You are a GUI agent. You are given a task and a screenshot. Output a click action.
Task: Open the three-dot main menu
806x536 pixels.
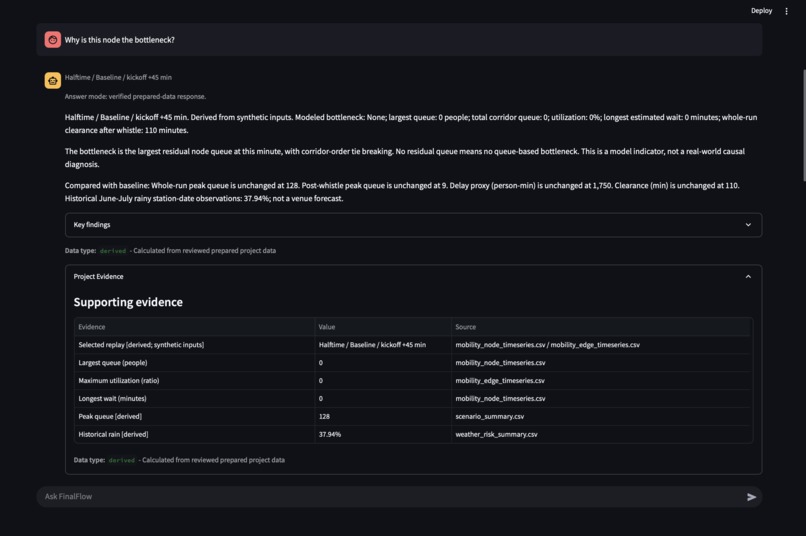786,11
